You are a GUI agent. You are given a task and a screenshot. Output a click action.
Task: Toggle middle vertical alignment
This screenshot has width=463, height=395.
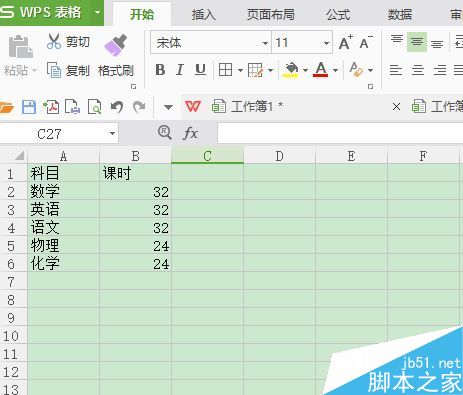point(417,42)
